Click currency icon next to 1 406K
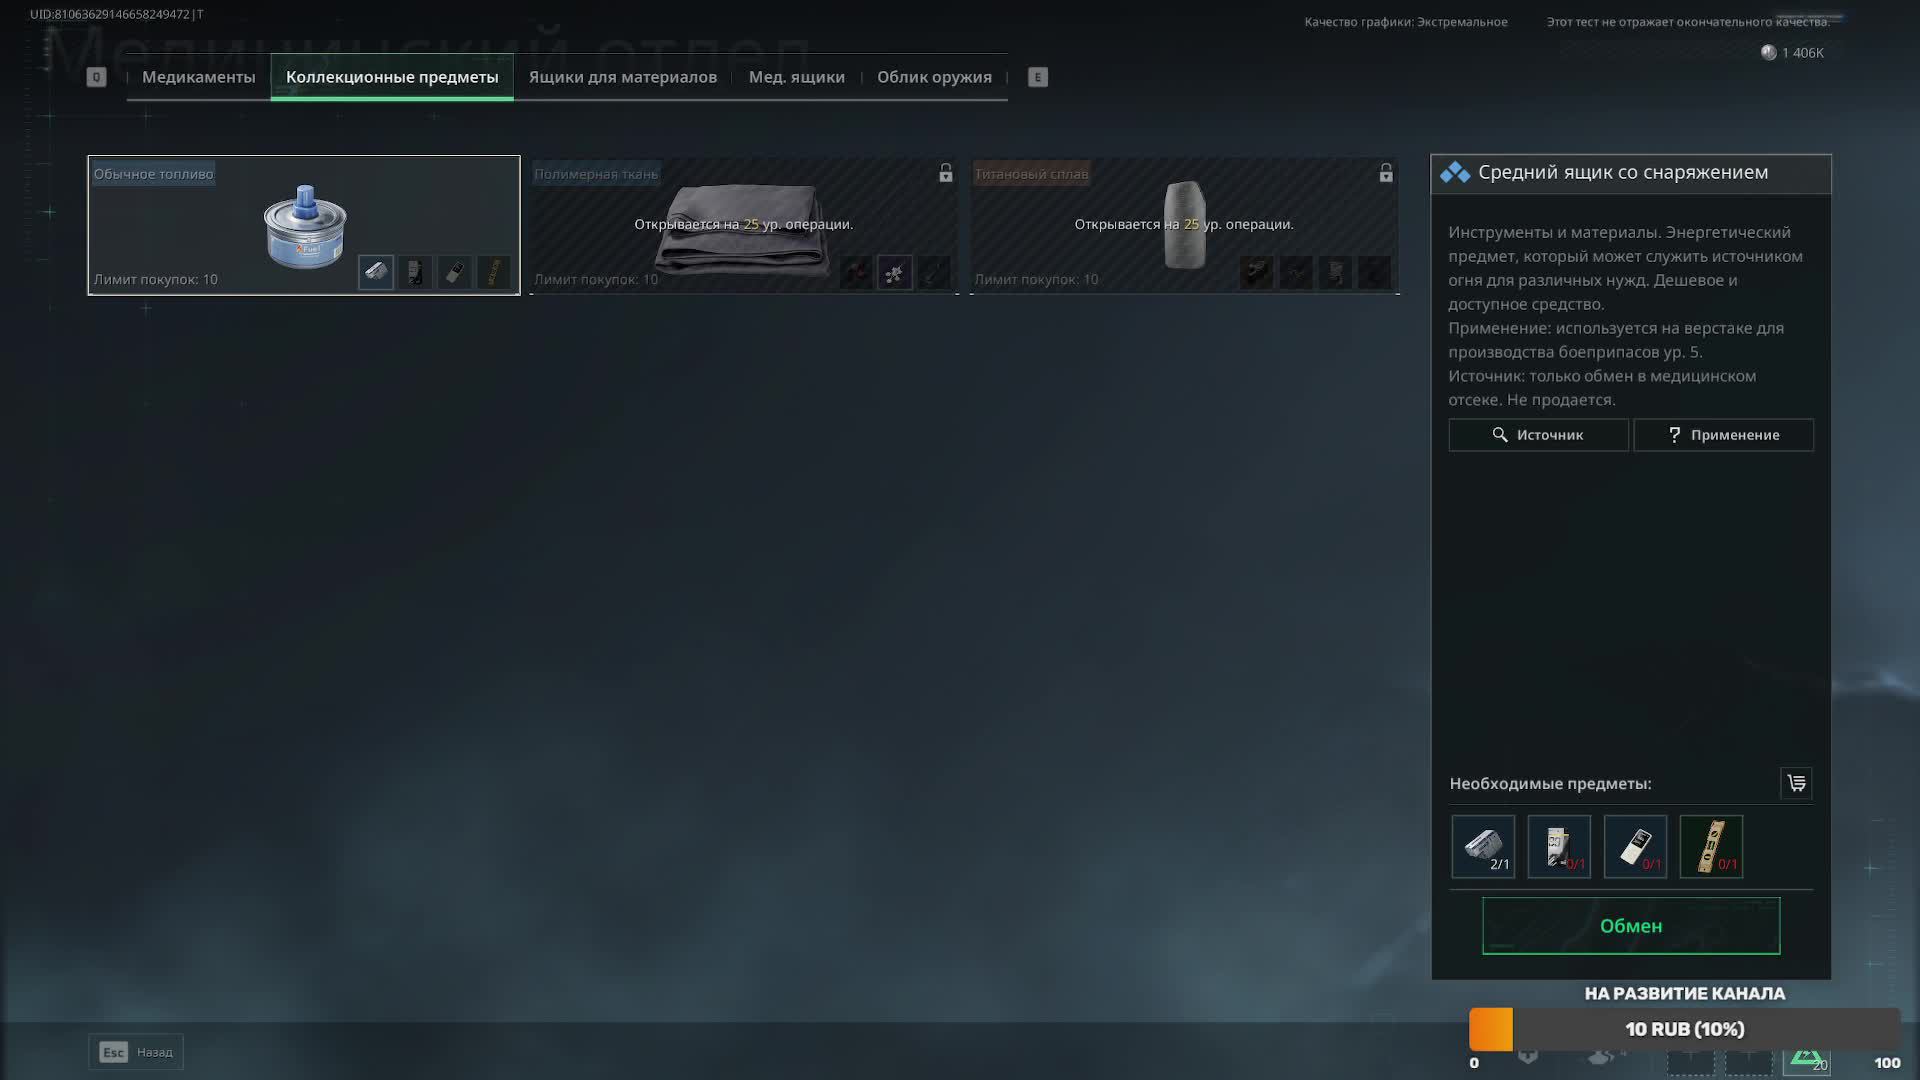 tap(1768, 53)
